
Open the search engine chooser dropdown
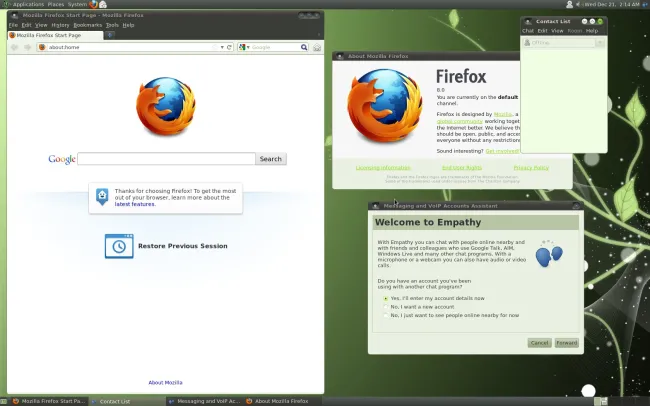coord(244,47)
